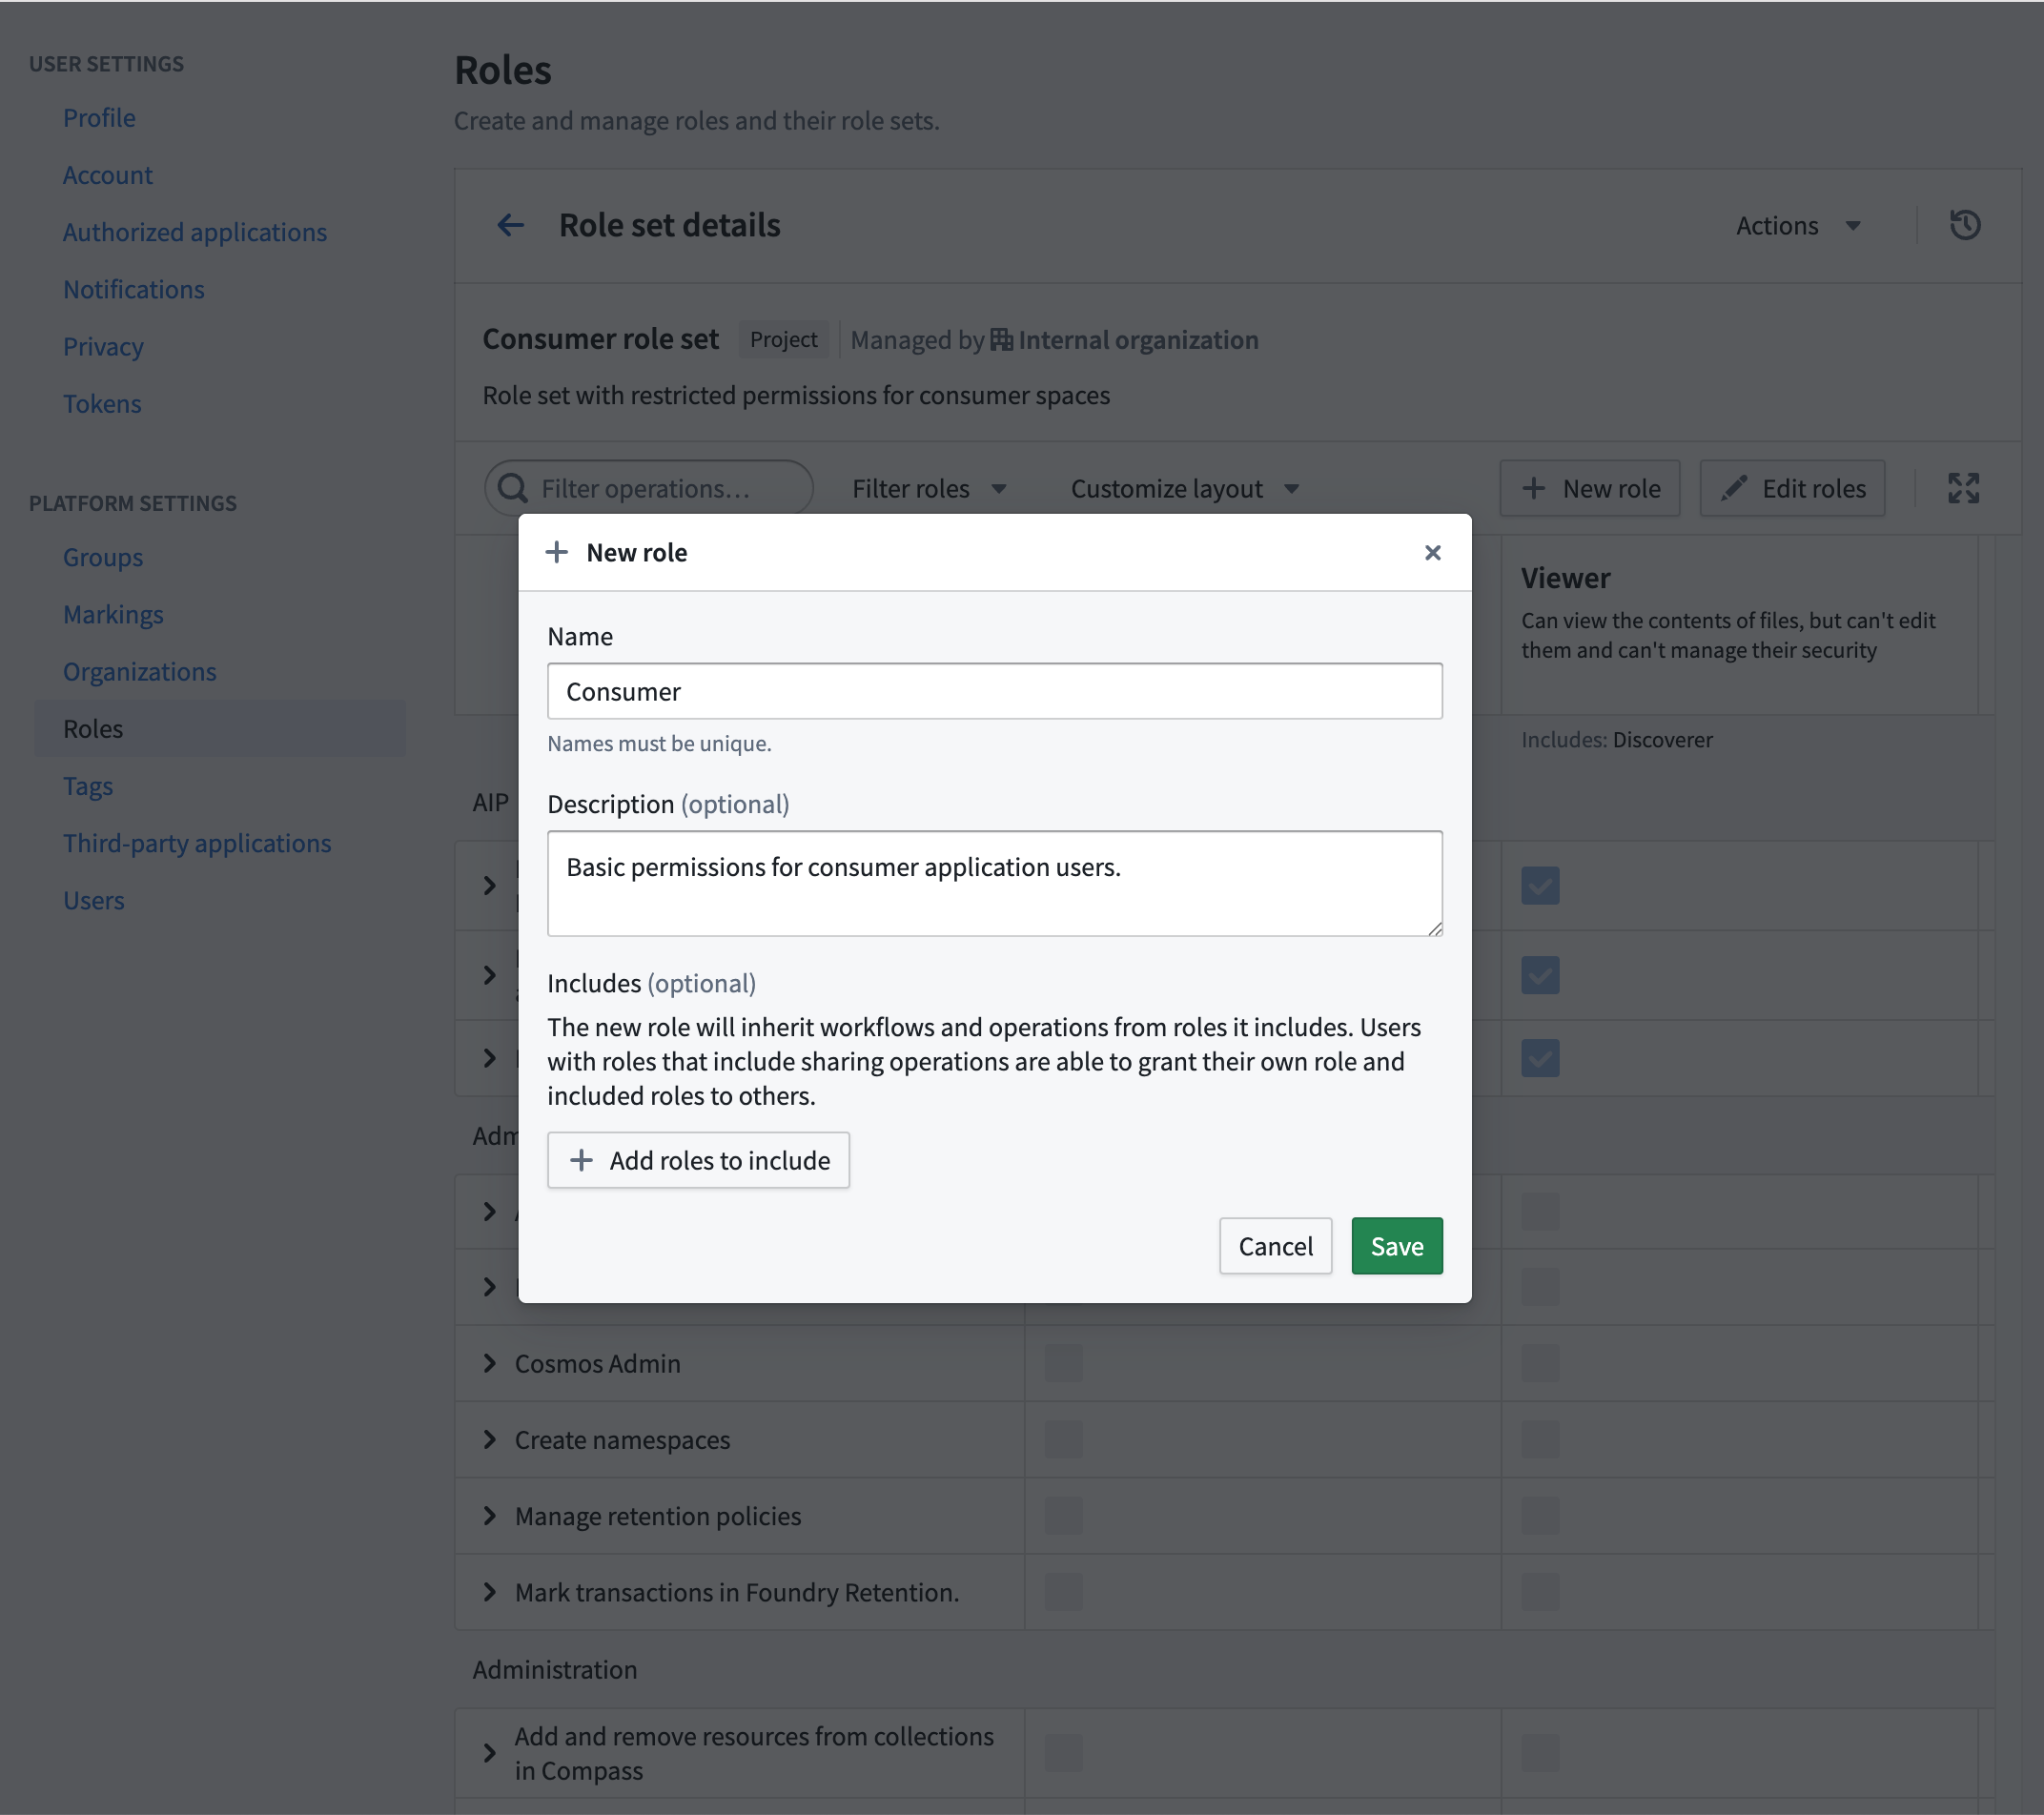Open the Customize layout dropdown
Screen dimensions: 2044x1815
coord(1184,489)
